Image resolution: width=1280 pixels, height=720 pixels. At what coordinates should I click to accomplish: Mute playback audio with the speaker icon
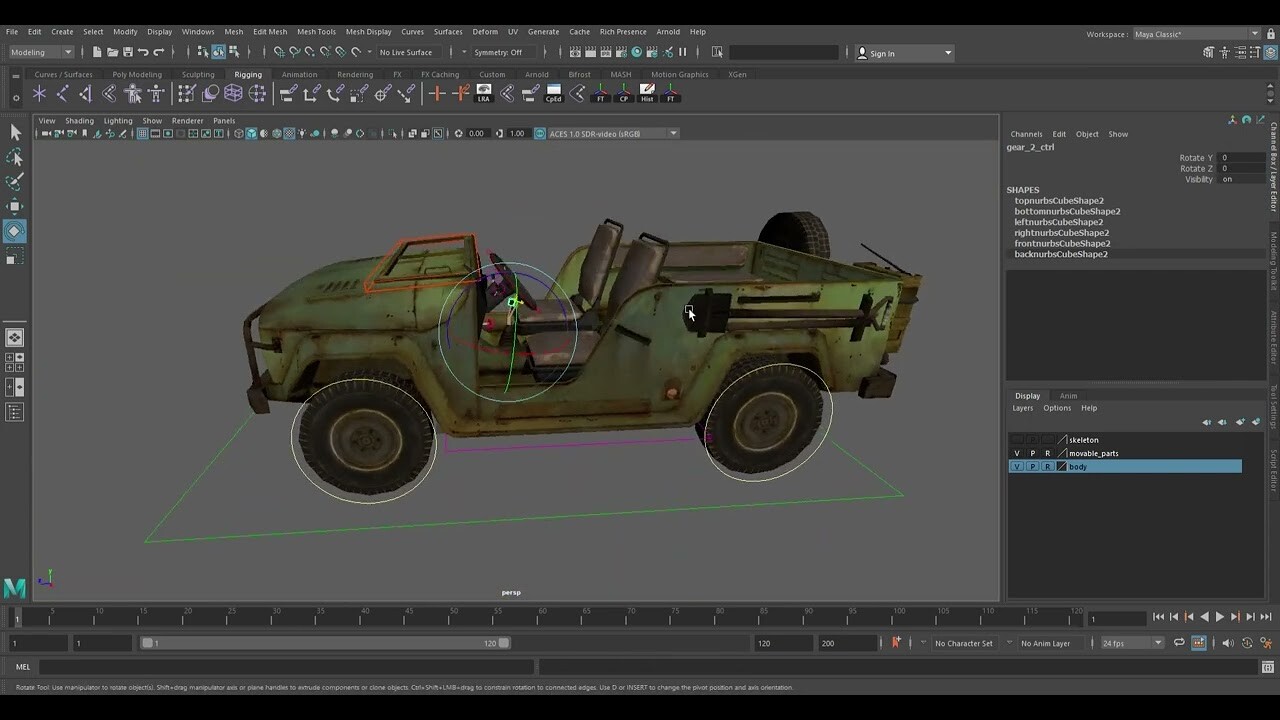[1227, 643]
